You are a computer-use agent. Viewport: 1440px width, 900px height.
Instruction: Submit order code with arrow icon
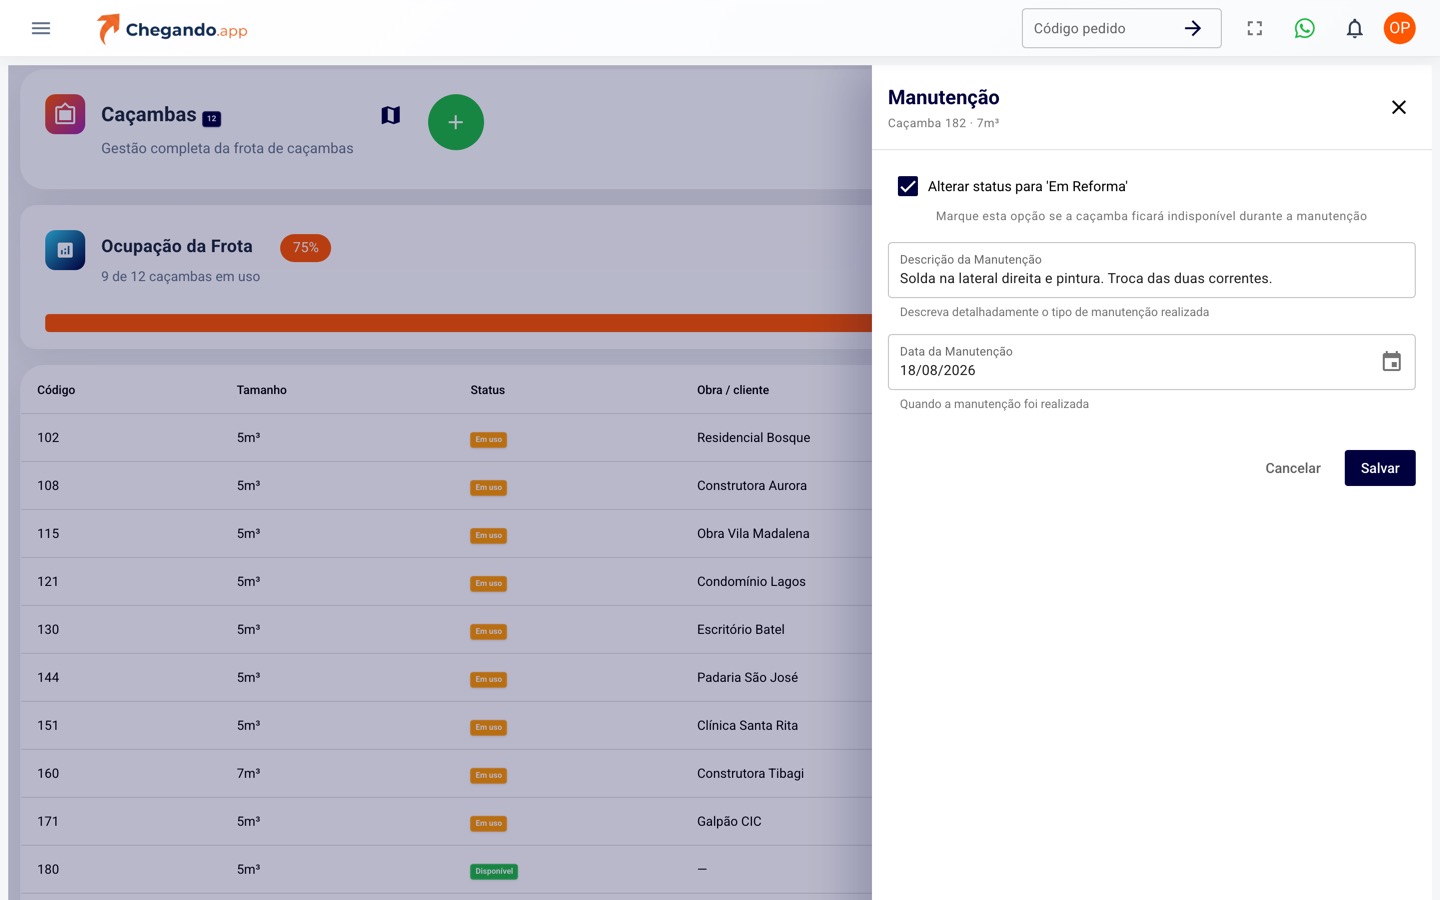pyautogui.click(x=1192, y=28)
